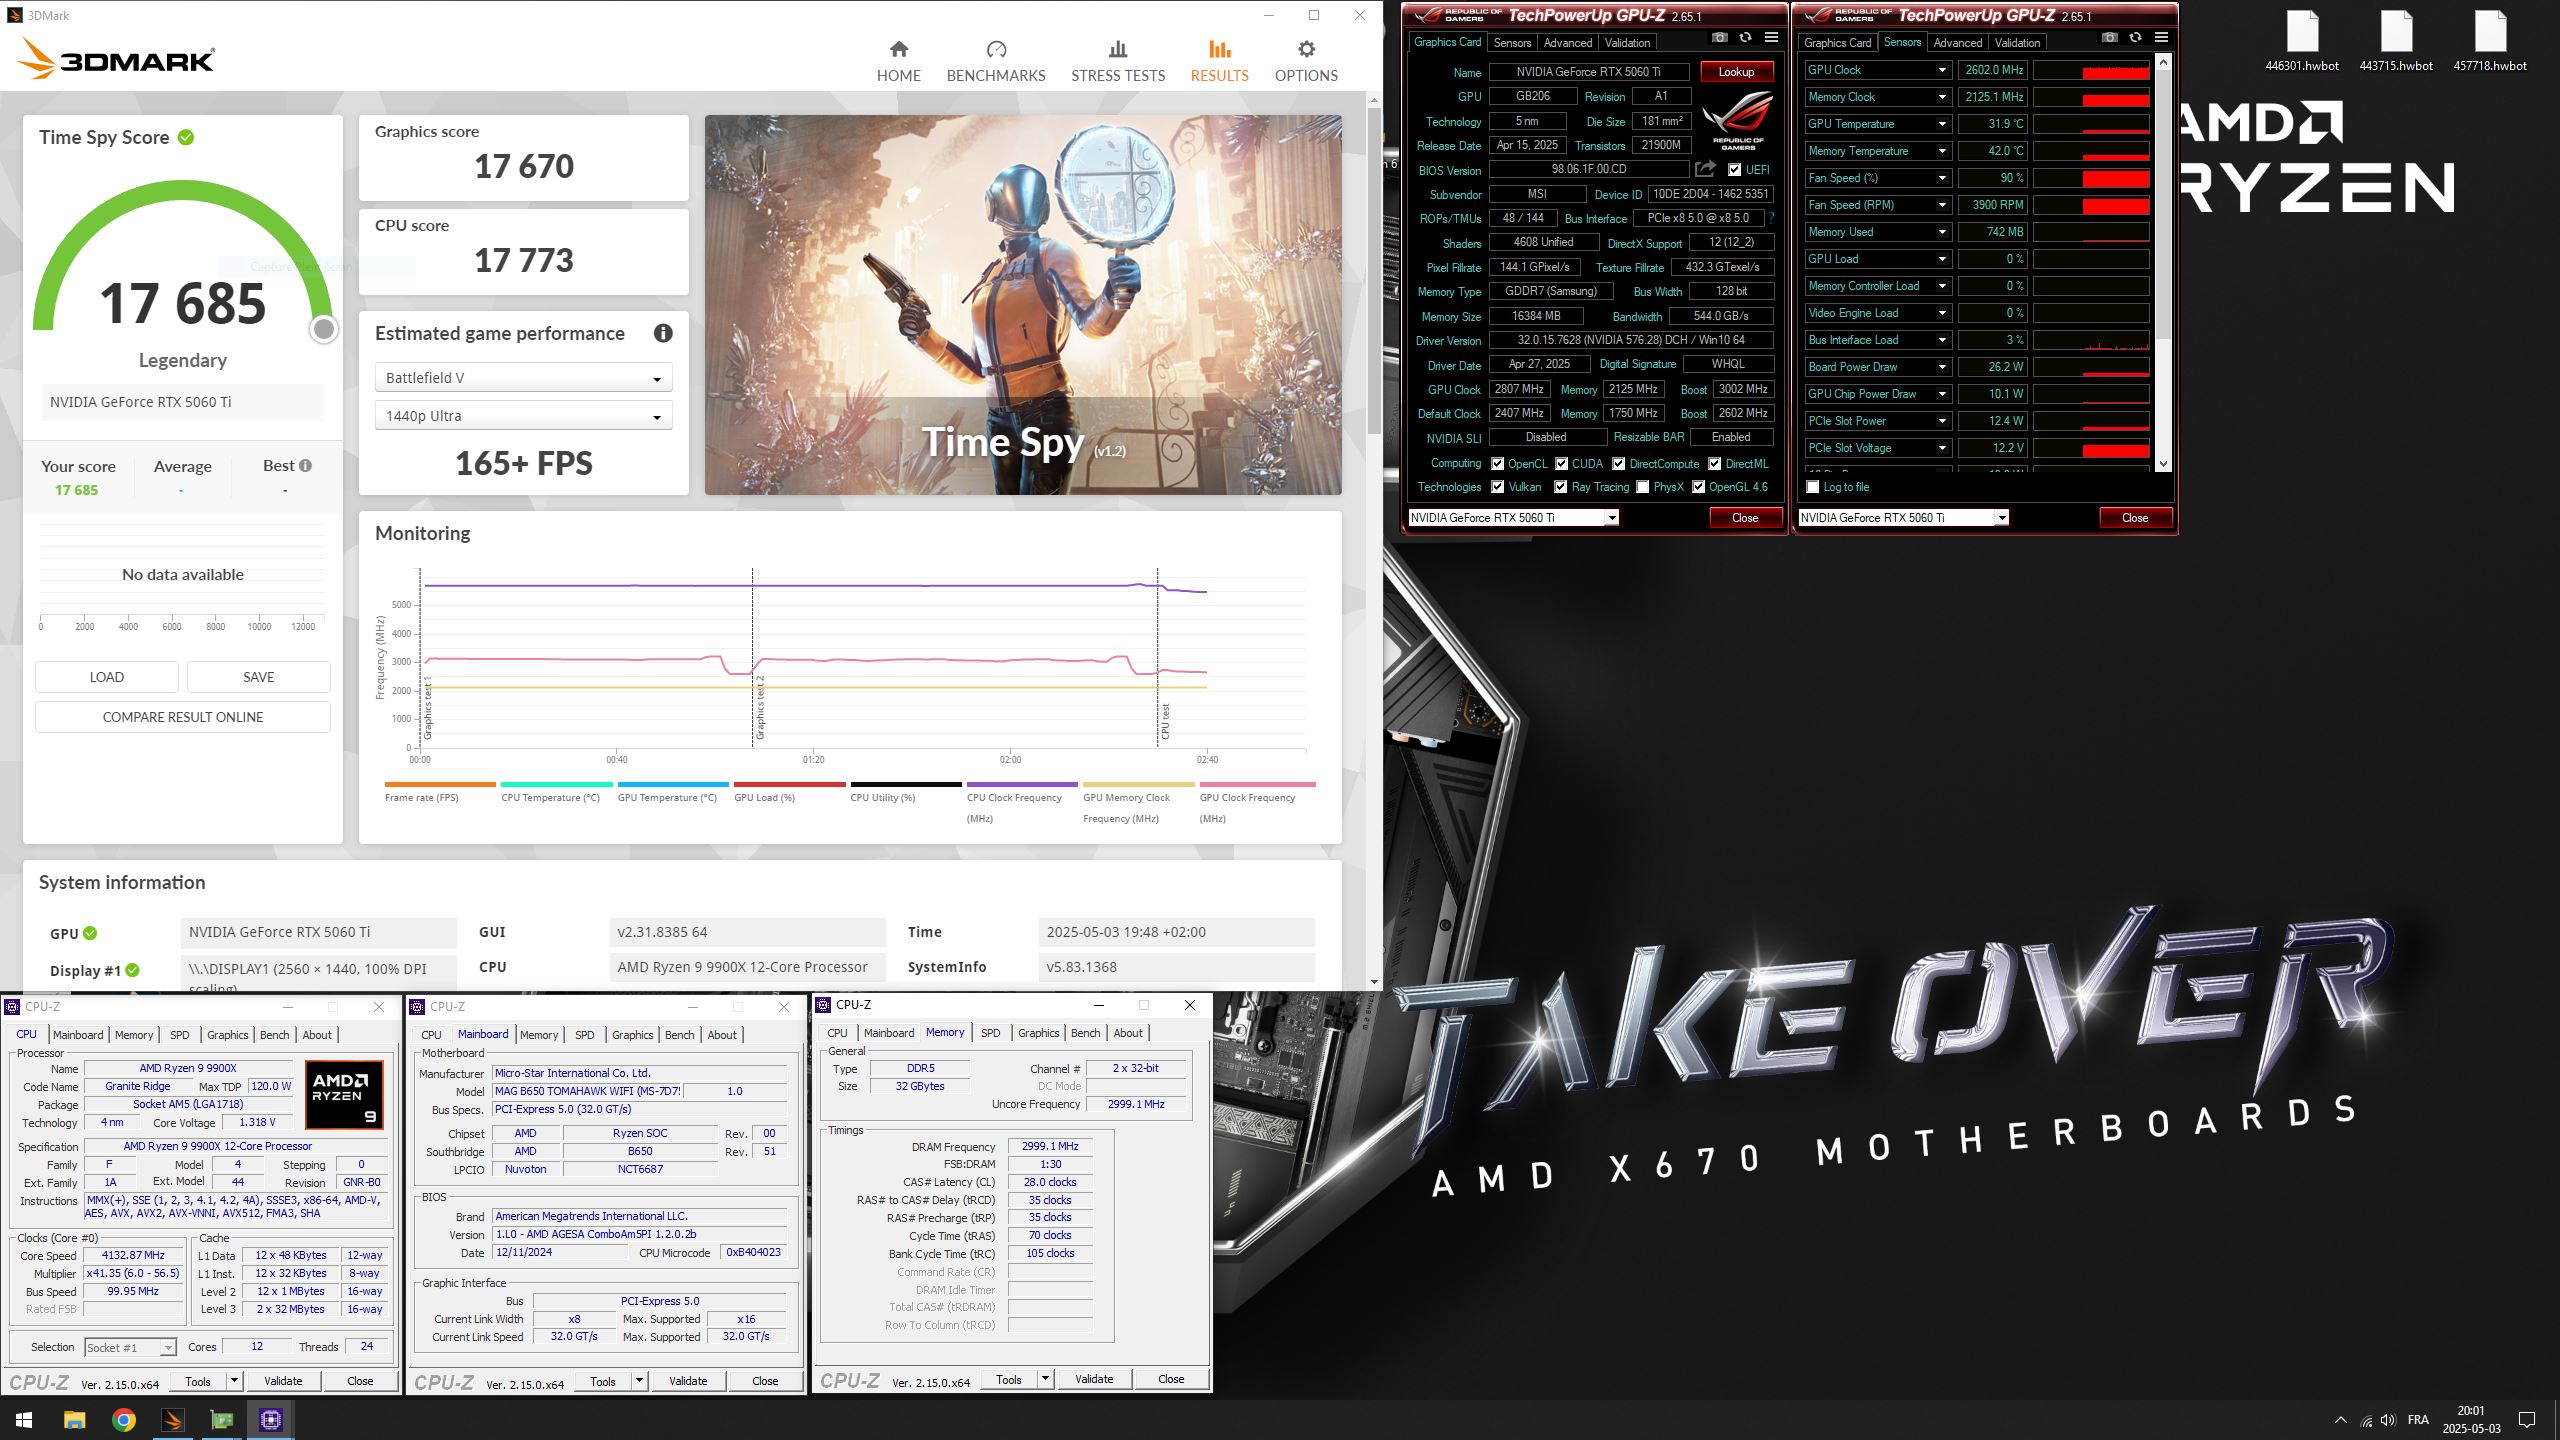
Task: Expand the Memory Temperature sensor dropdown
Action: 1942,151
